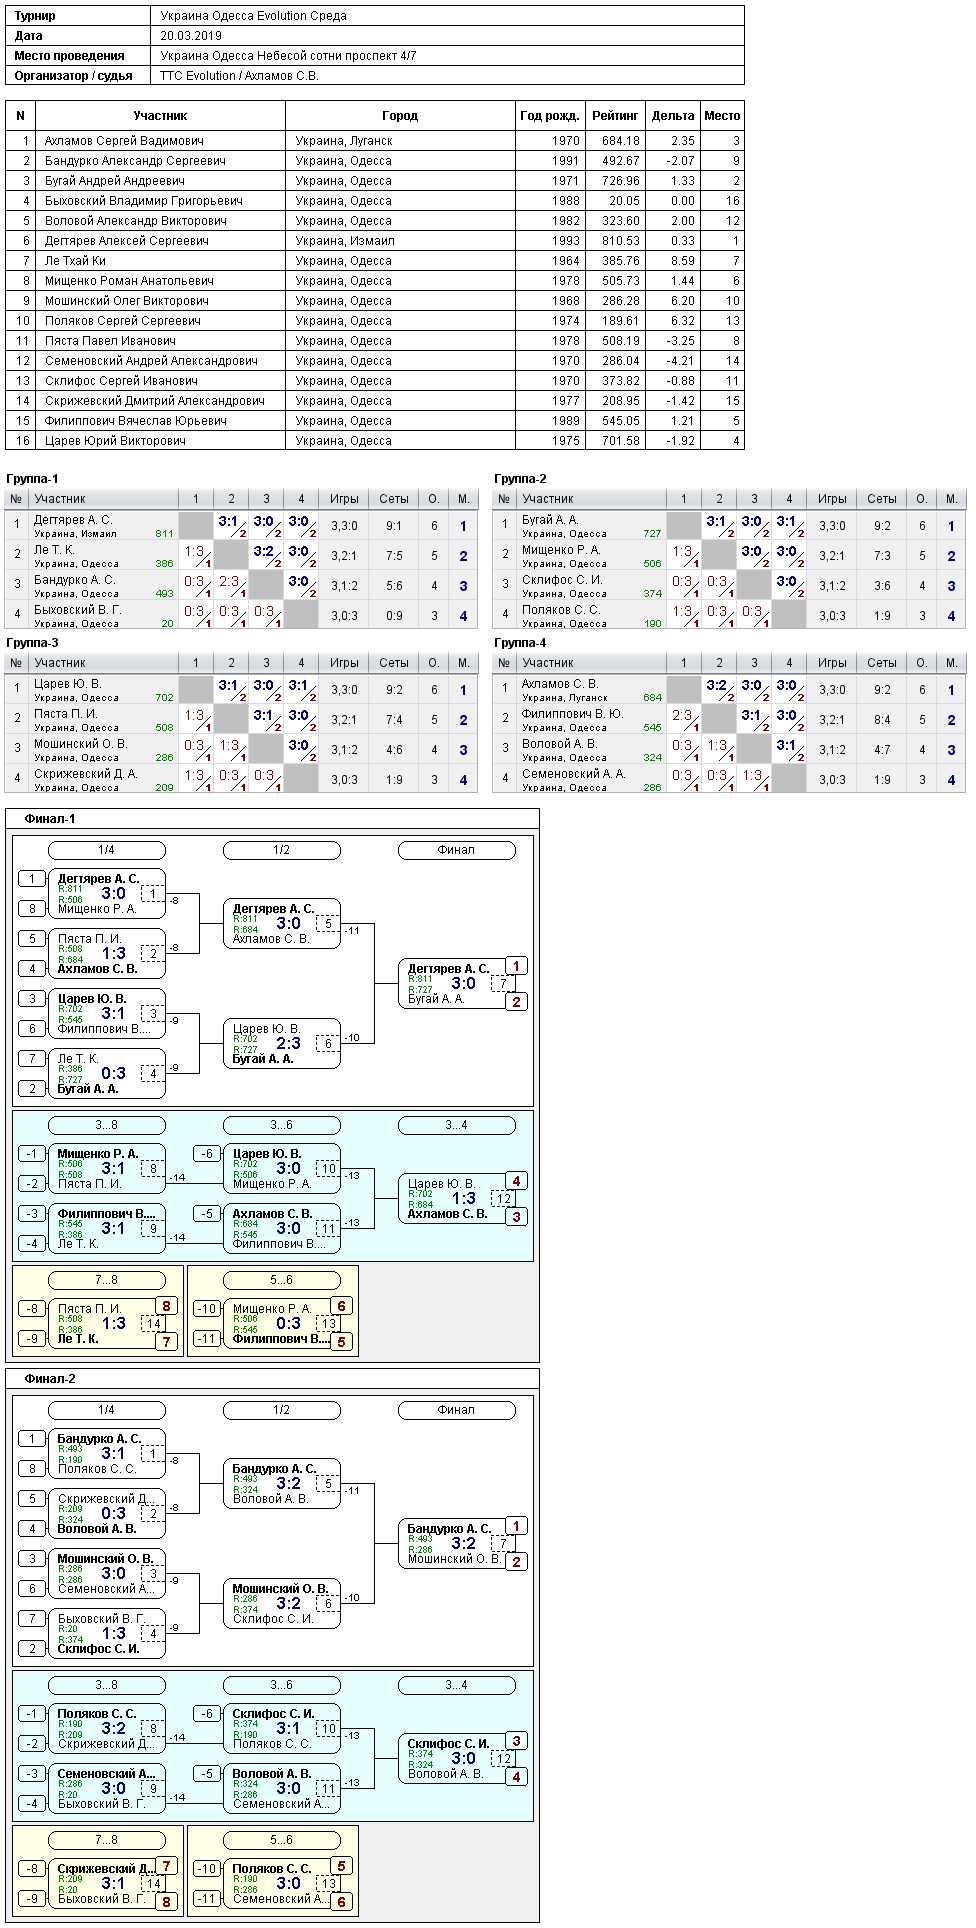The image size is (976, 1928).
Task: Click the Рейтинг column header
Action: pyautogui.click(x=615, y=116)
